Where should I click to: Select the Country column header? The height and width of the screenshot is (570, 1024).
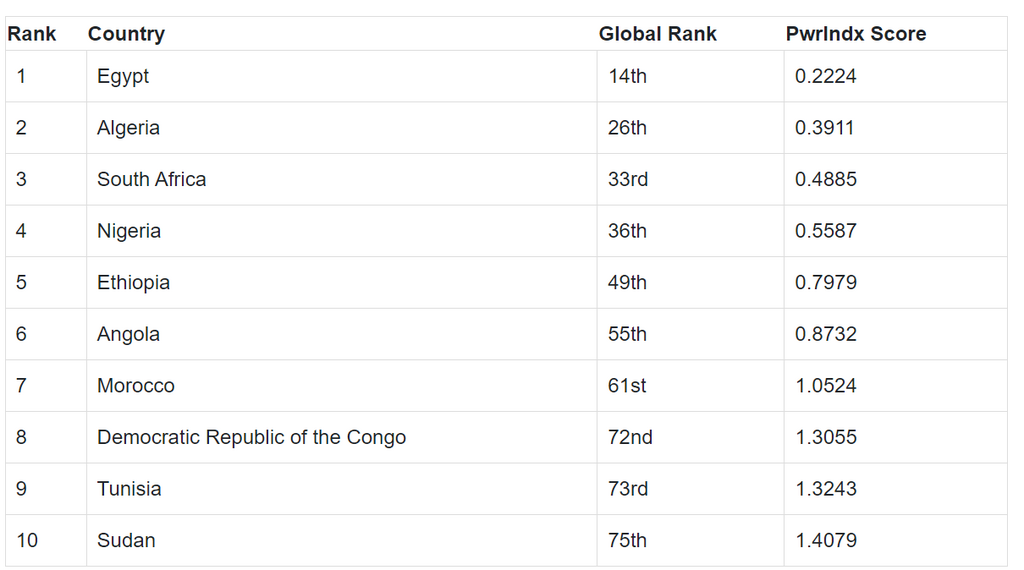click(x=126, y=34)
